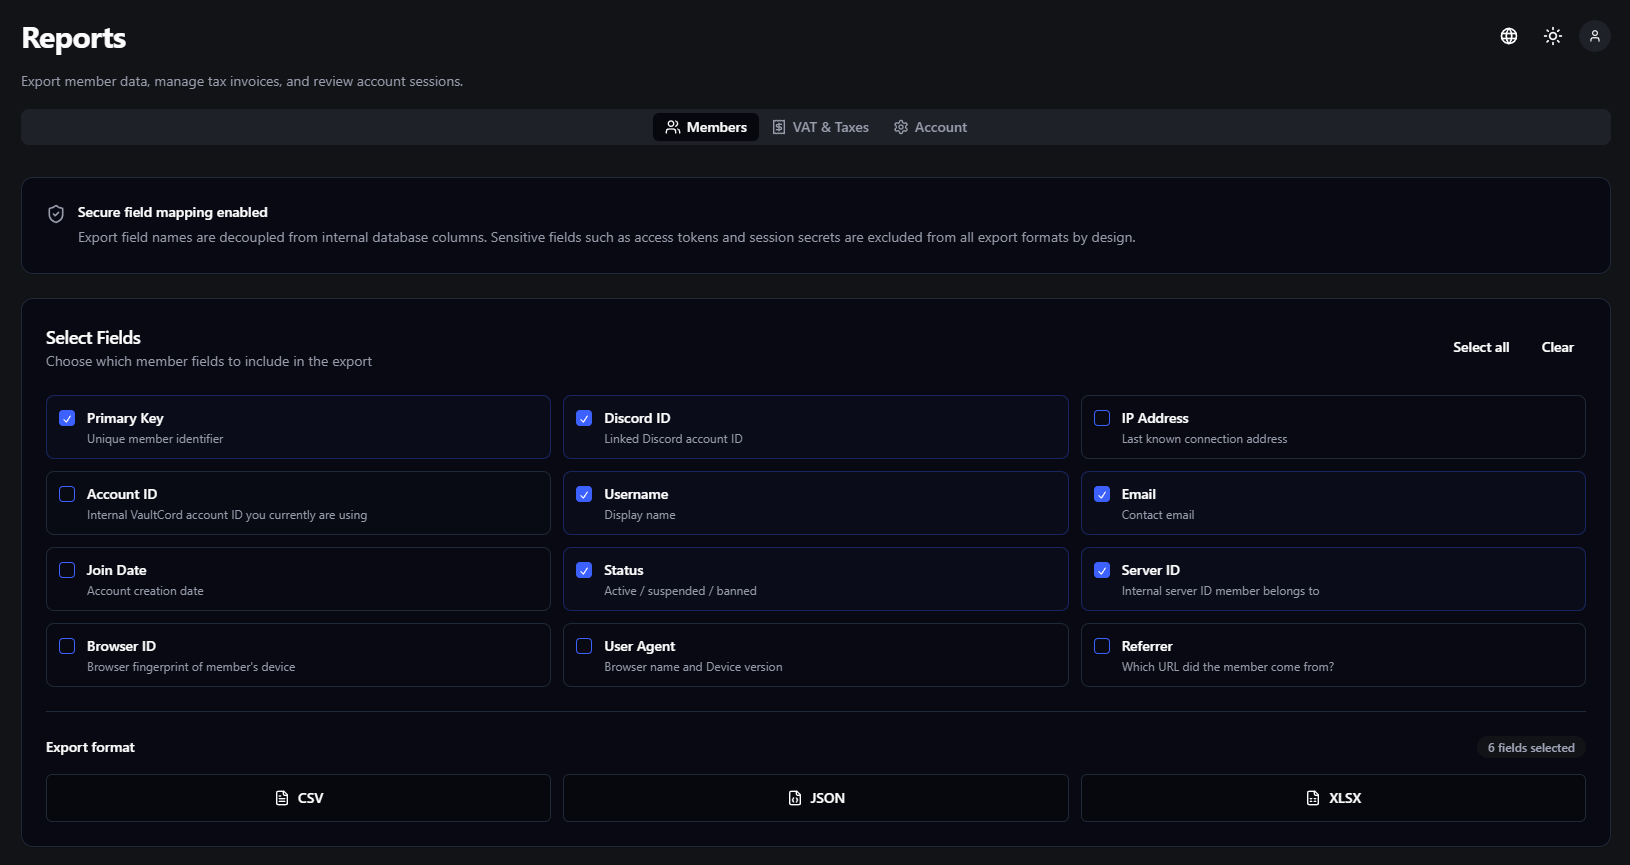Switch to the VAT & Taxes tab
This screenshot has height=865, width=1630.
tap(820, 127)
